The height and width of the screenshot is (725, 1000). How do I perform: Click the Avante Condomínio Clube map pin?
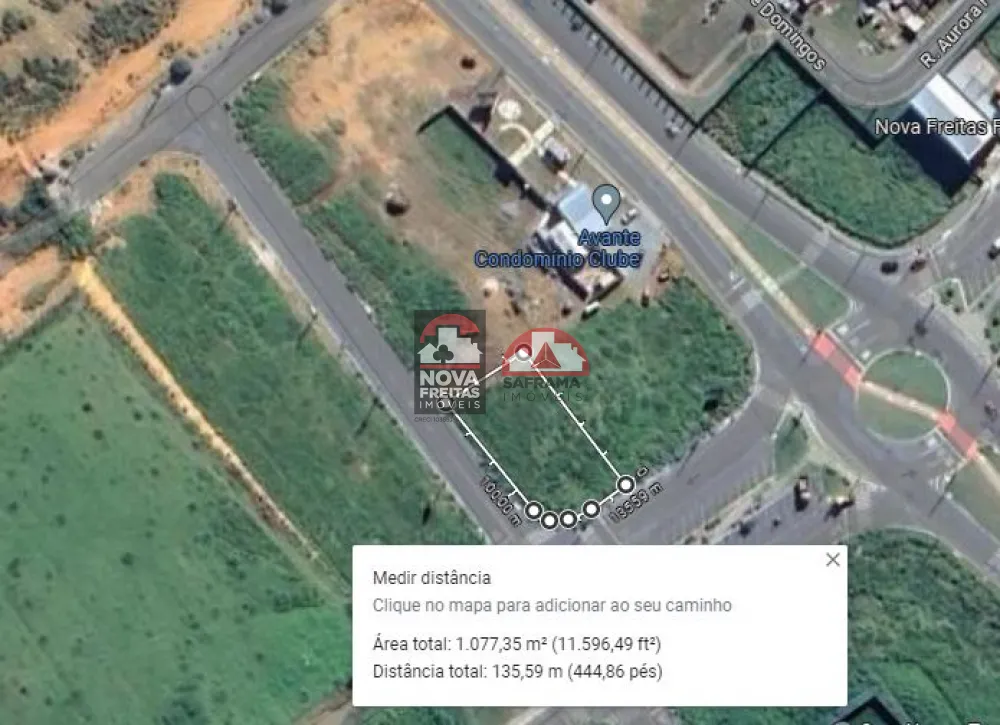point(606,203)
